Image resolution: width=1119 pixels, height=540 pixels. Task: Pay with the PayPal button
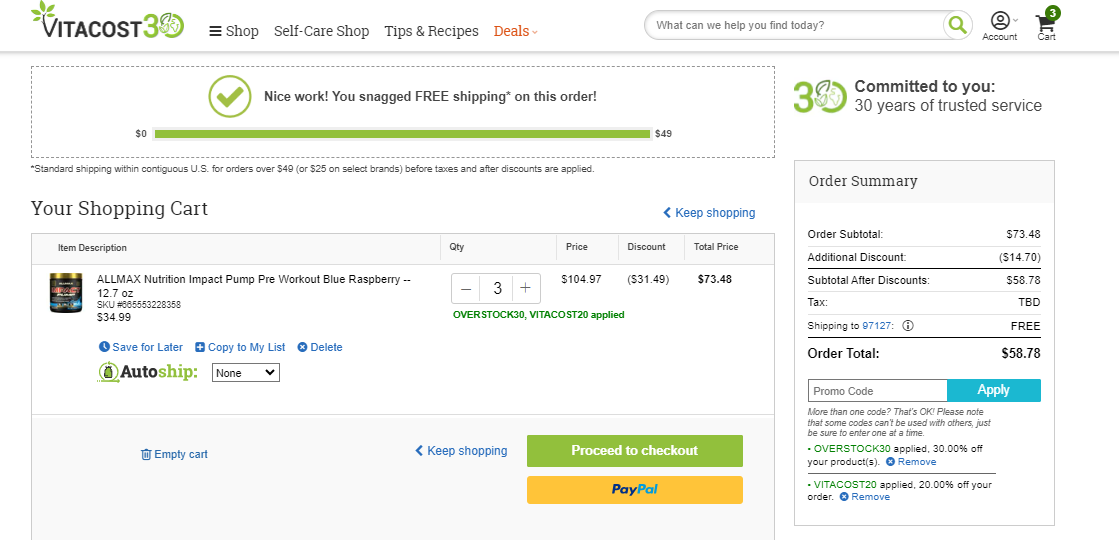[x=634, y=490]
